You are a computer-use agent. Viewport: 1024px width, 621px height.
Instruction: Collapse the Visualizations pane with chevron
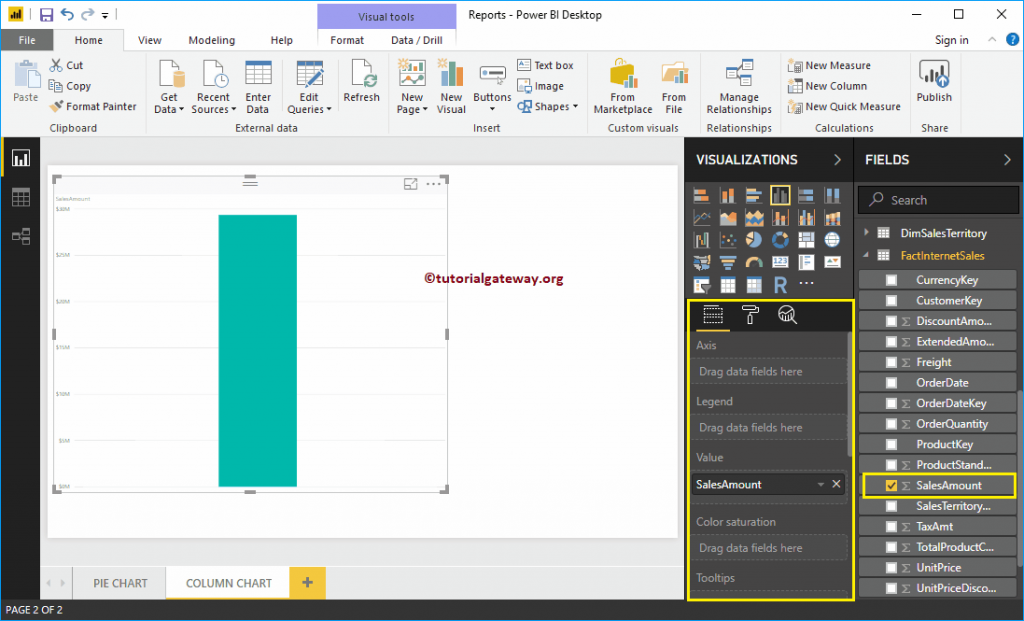coord(837,160)
